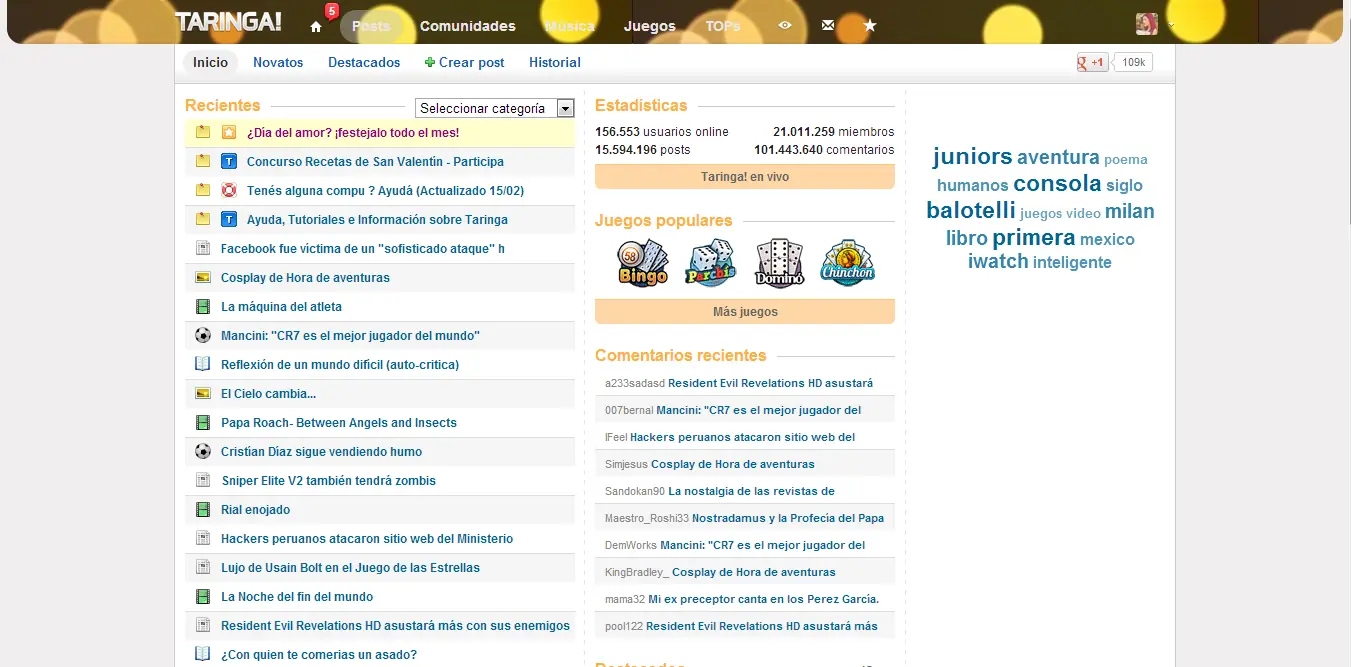
Task: Open Sandokan90's La nostalgia de las revistas link
Action: click(x=751, y=491)
